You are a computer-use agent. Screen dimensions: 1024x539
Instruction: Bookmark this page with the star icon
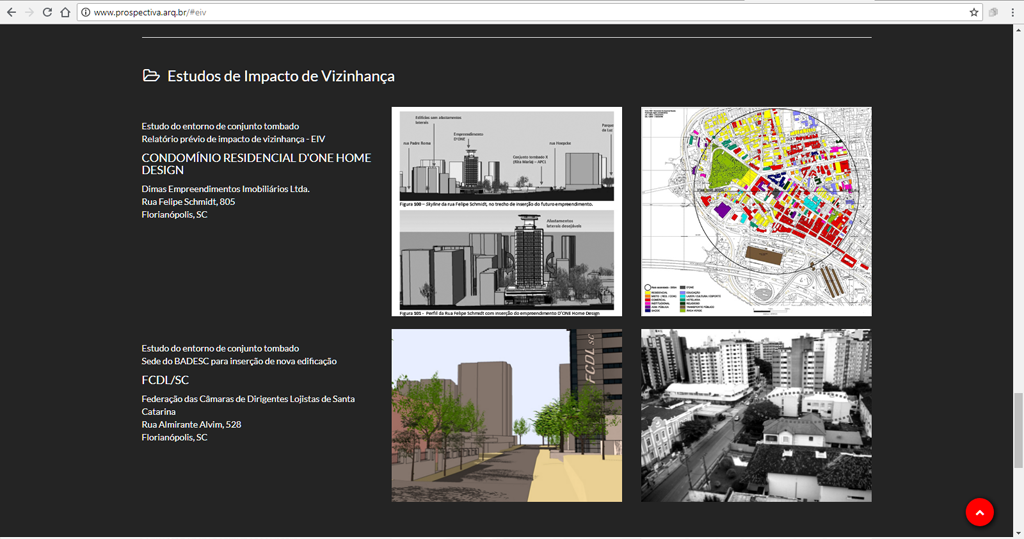(974, 12)
